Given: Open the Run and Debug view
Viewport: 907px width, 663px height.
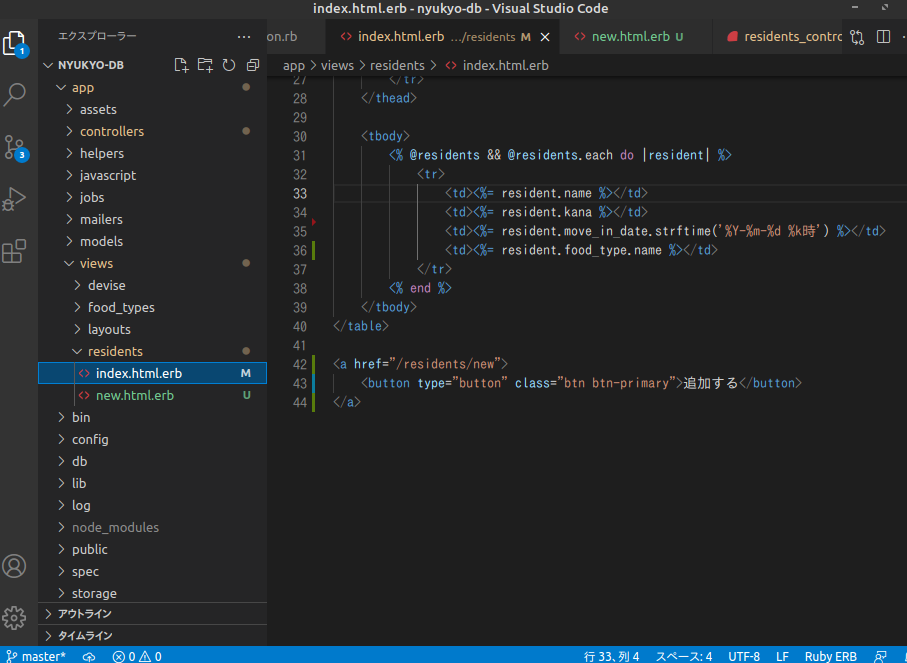Looking at the screenshot, I should 15,199.
